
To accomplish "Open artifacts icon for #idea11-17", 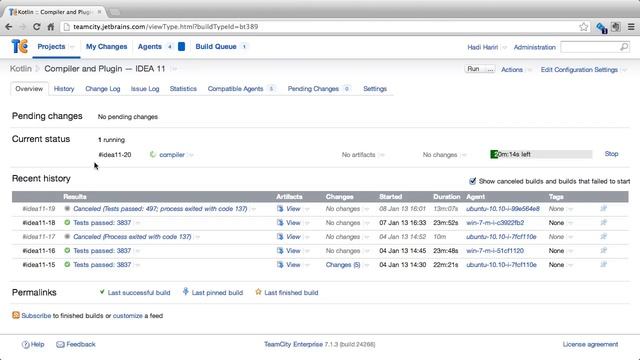I will click(280, 237).
